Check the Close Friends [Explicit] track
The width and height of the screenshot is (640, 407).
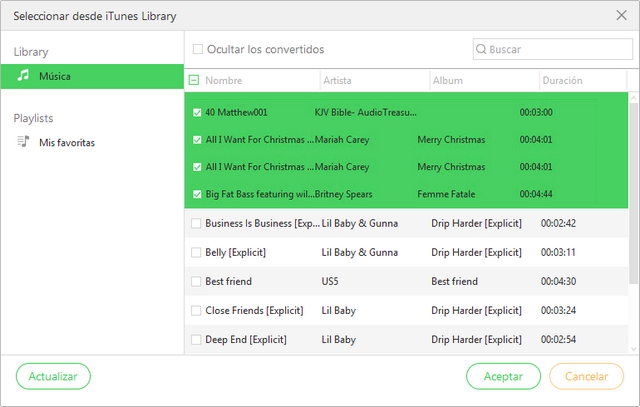(x=196, y=311)
